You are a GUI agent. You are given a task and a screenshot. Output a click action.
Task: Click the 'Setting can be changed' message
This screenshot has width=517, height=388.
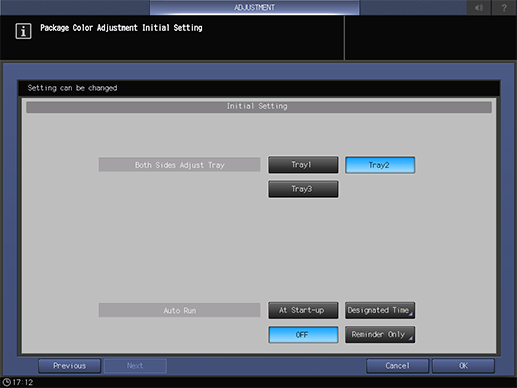click(x=72, y=88)
